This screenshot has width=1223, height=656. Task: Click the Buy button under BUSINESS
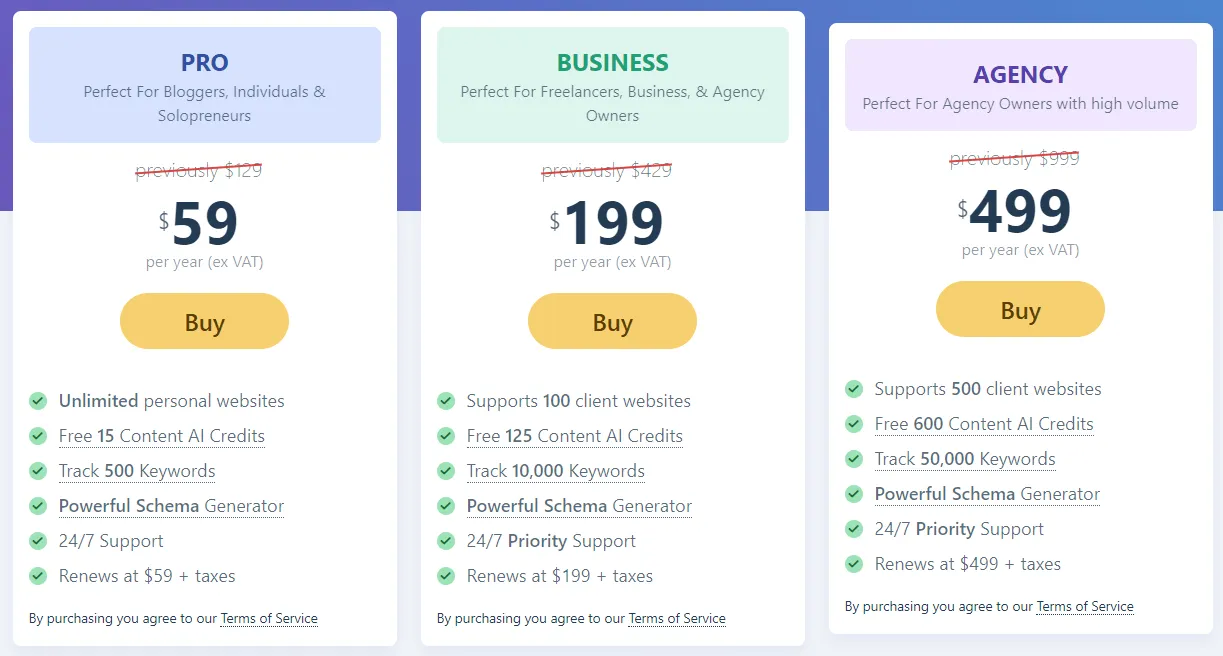point(612,321)
